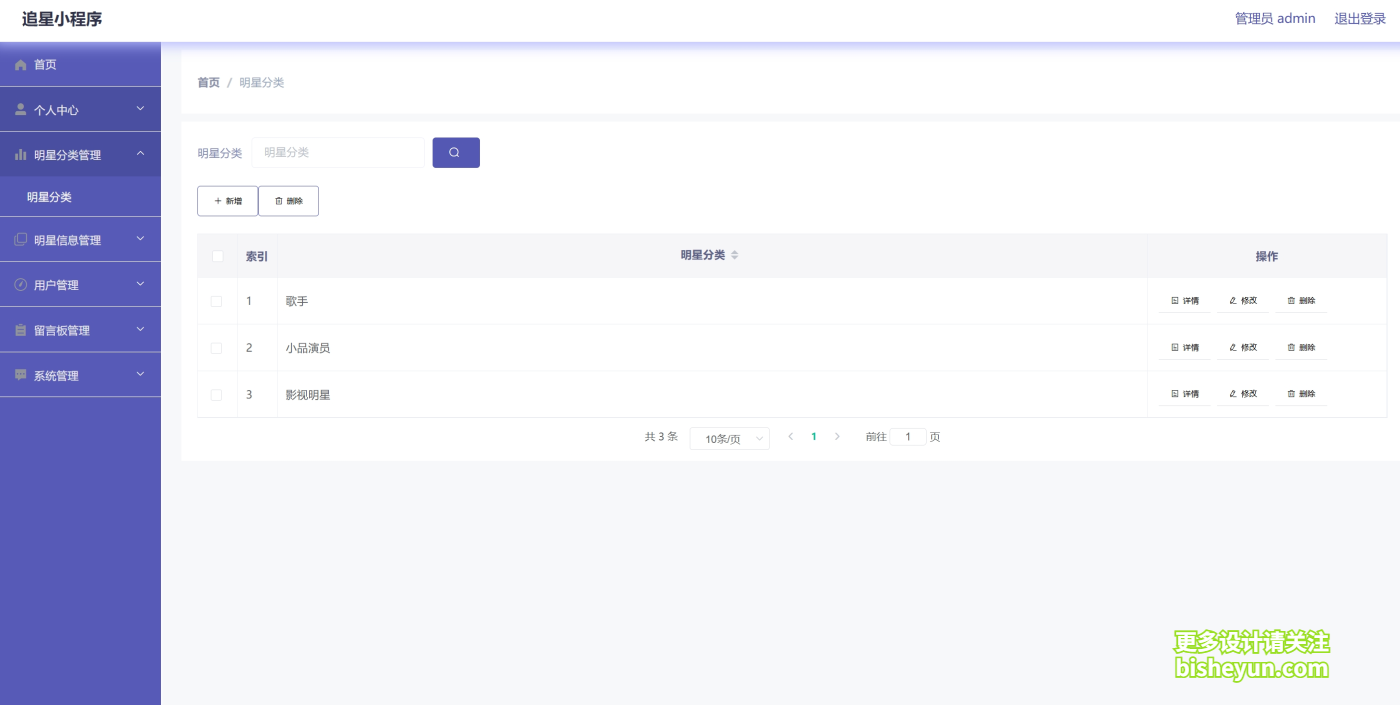Go to the previous page arrow
The height and width of the screenshot is (705, 1400).
point(790,437)
